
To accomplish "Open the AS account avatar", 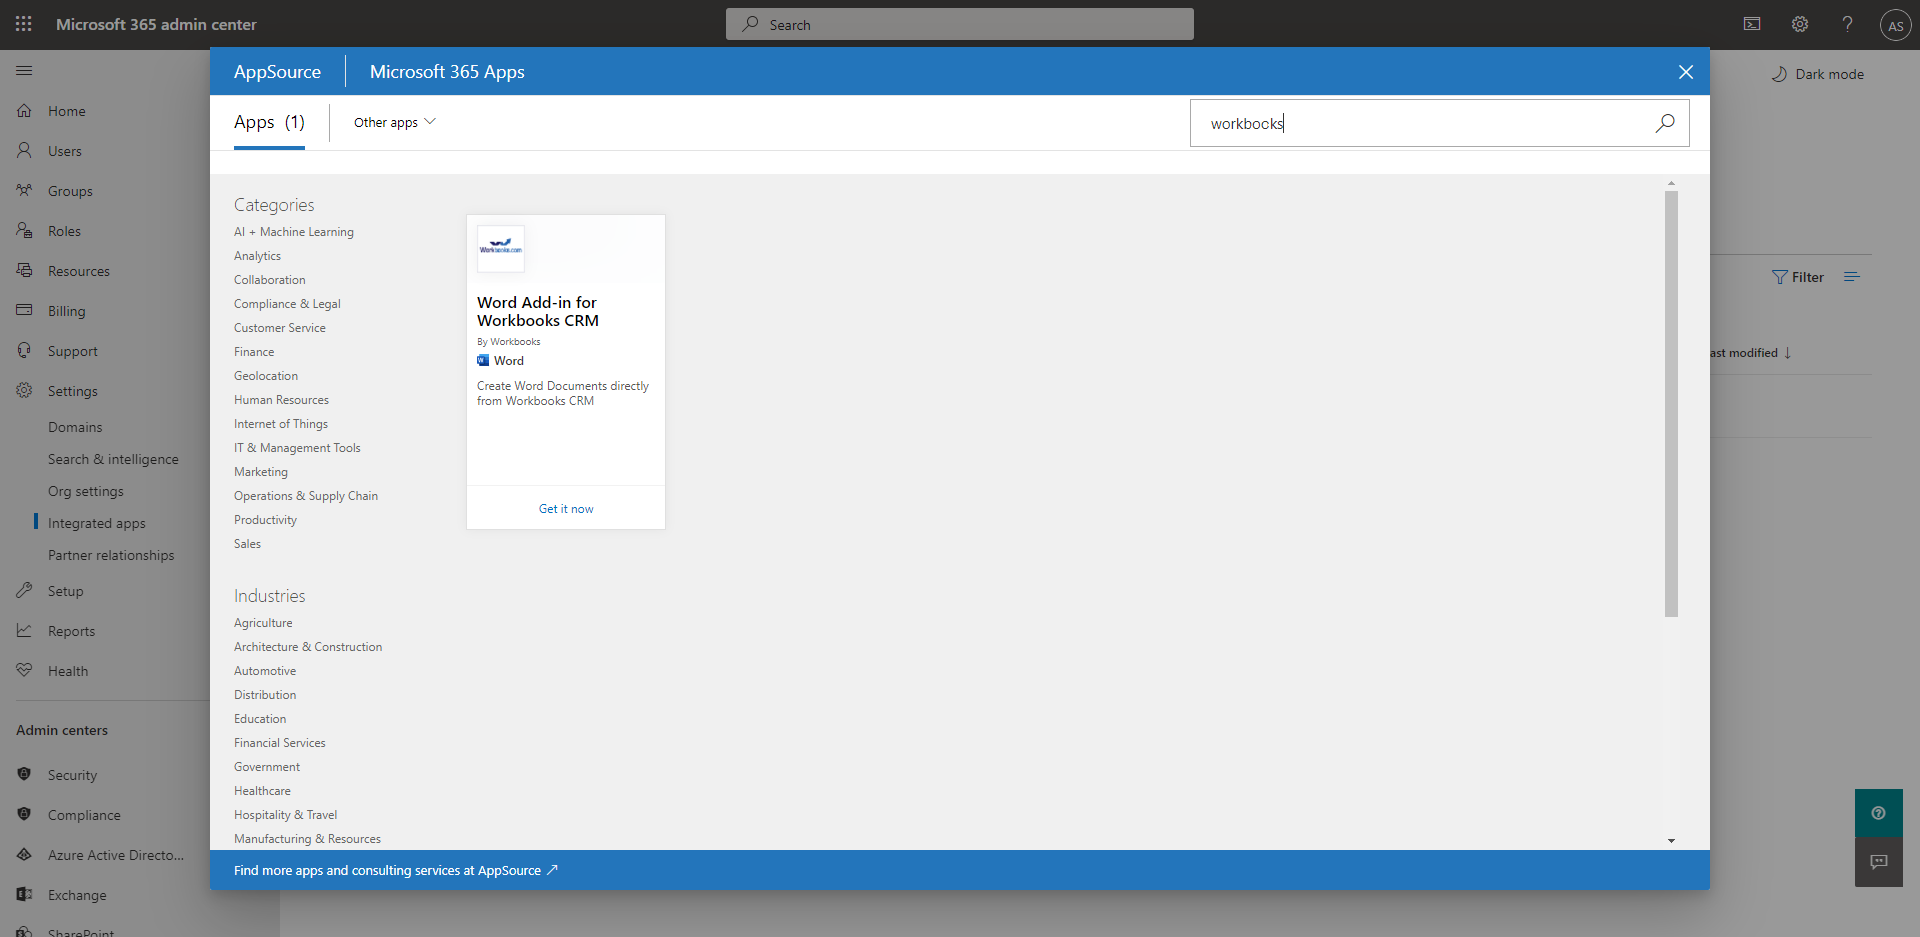I will point(1896,25).
